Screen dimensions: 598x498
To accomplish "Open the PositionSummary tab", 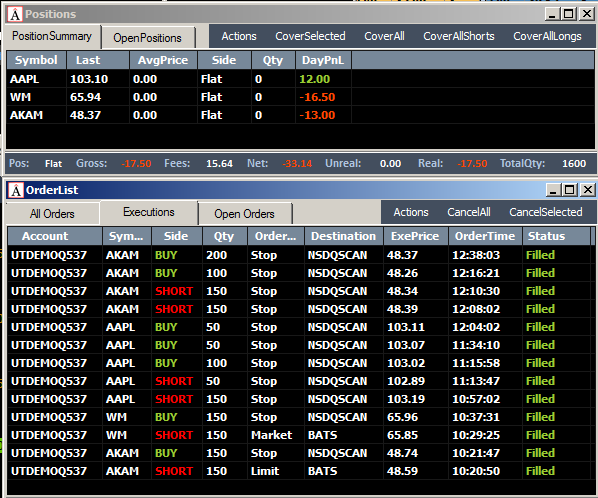I will click(52, 36).
